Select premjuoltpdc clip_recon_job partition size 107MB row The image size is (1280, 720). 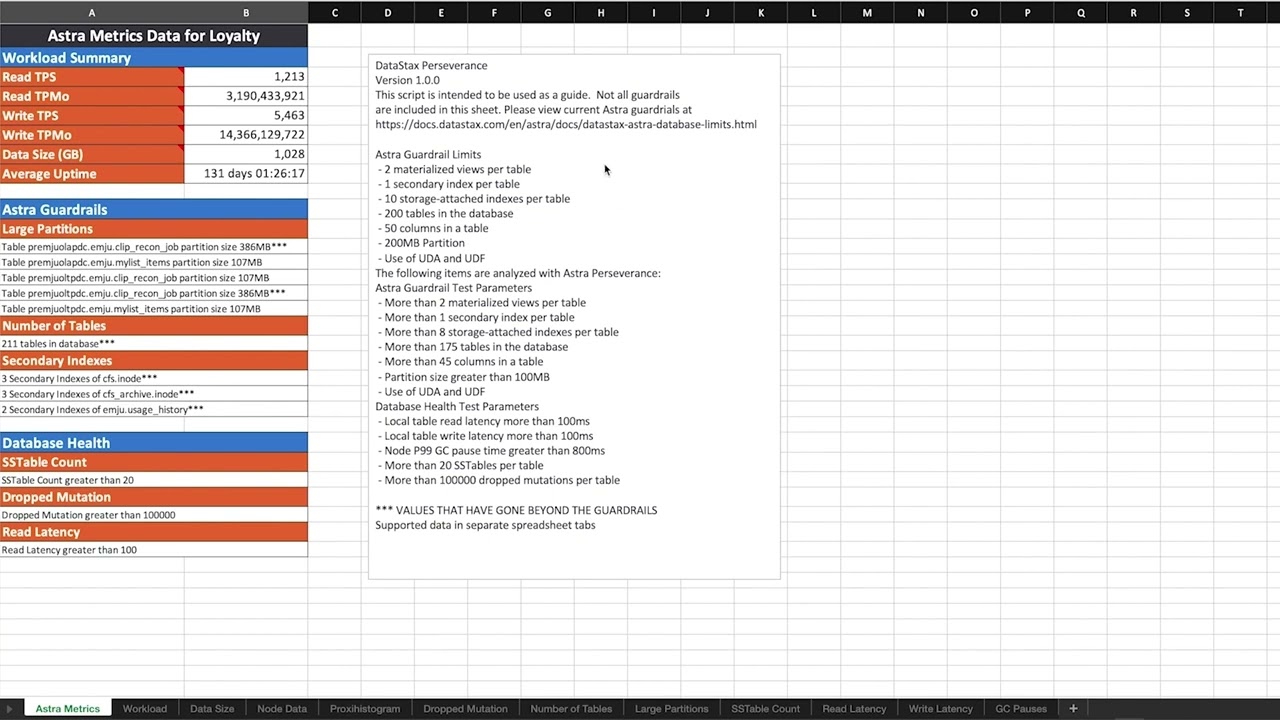154,278
